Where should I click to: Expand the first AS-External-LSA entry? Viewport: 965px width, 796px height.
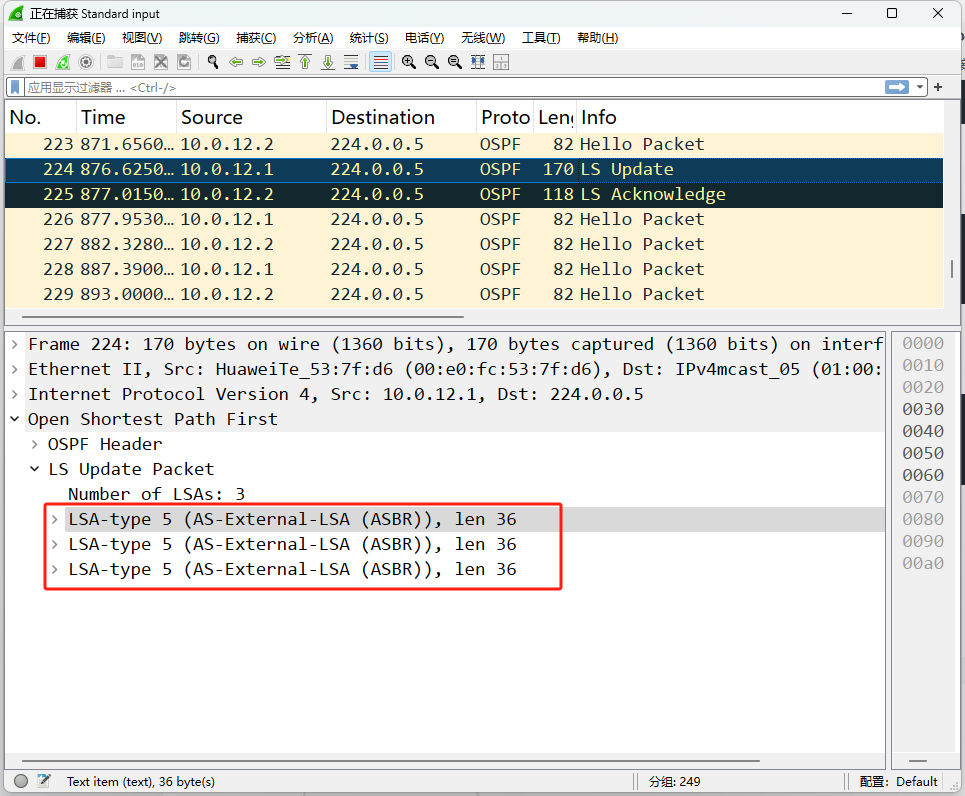[x=56, y=518]
